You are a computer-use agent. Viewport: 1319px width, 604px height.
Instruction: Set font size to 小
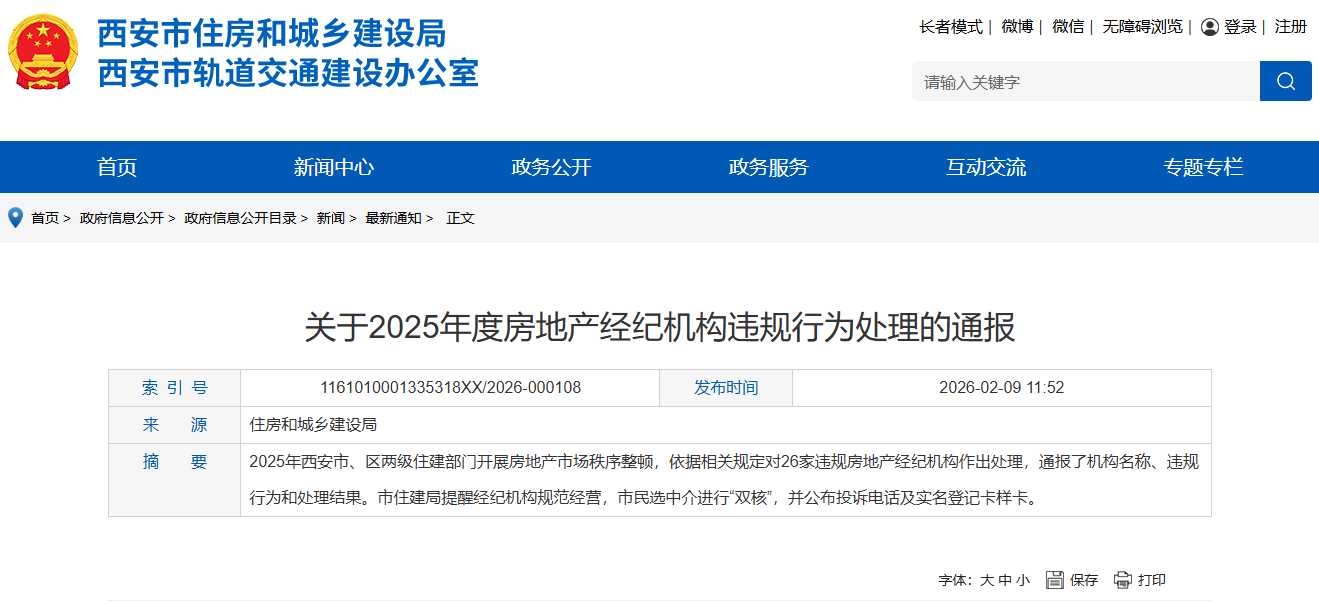pyautogui.click(x=1022, y=580)
